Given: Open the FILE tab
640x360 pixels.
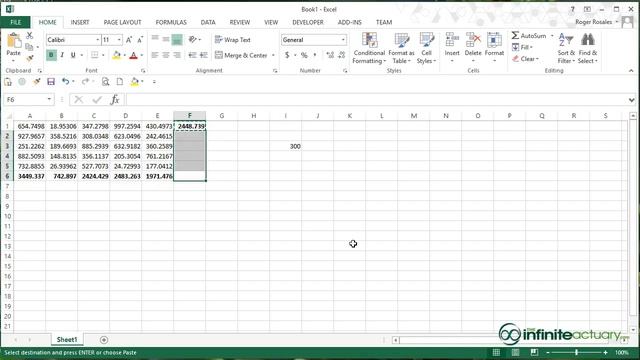Looking at the screenshot, I should (x=16, y=22).
